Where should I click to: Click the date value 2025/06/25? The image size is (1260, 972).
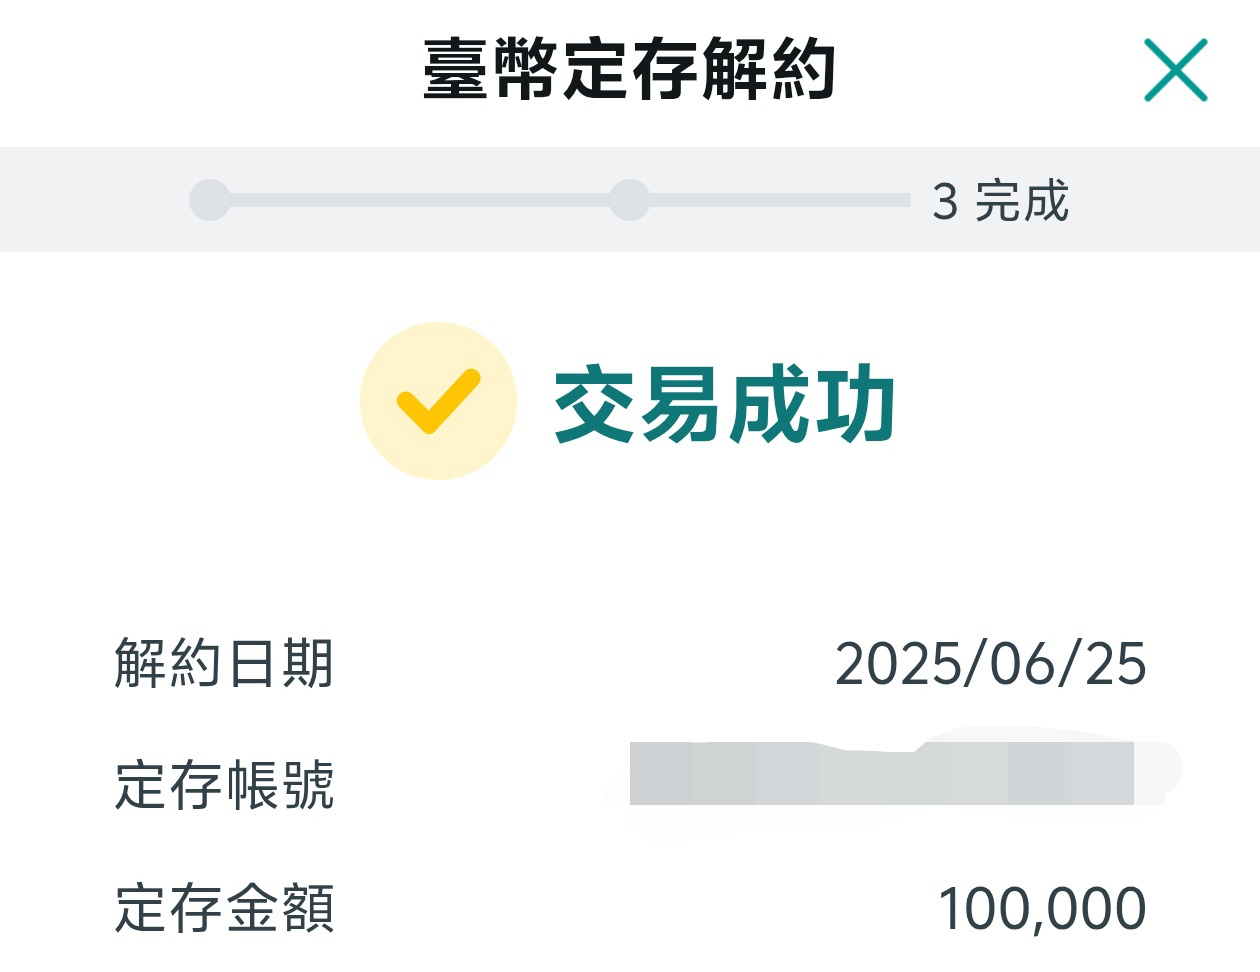[x=991, y=664]
